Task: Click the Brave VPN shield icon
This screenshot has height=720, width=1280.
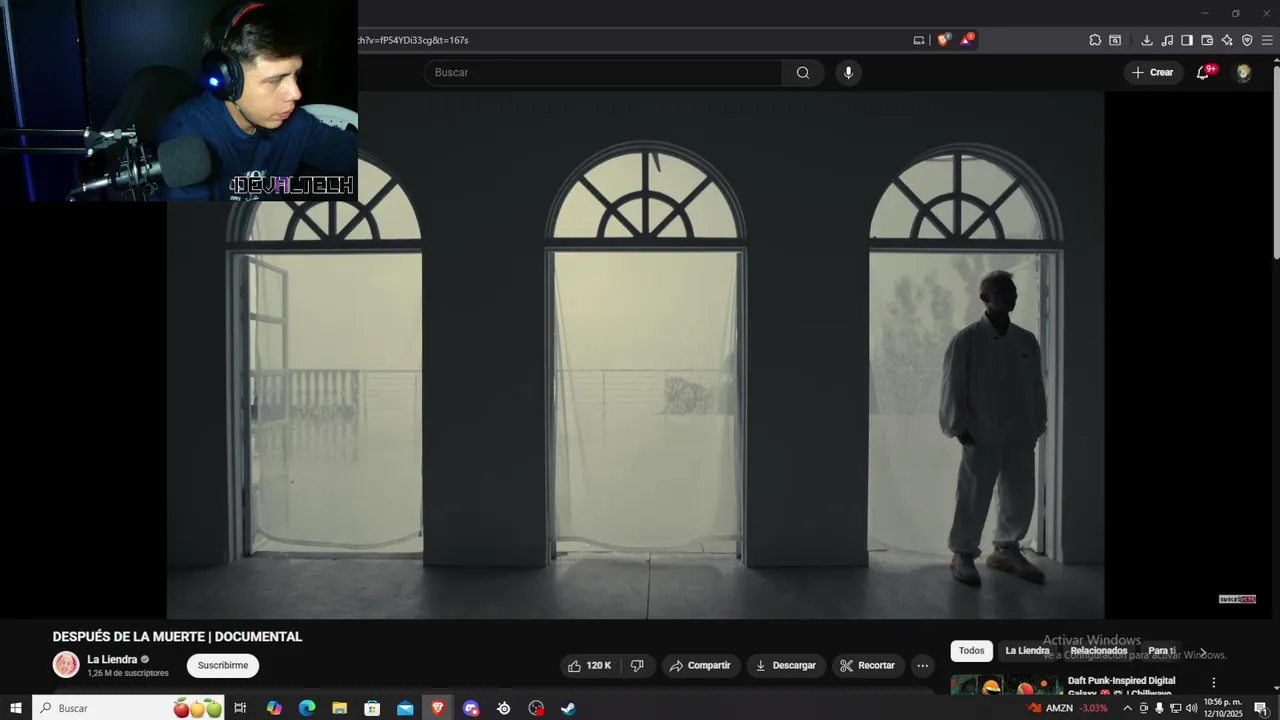Action: click(1247, 40)
